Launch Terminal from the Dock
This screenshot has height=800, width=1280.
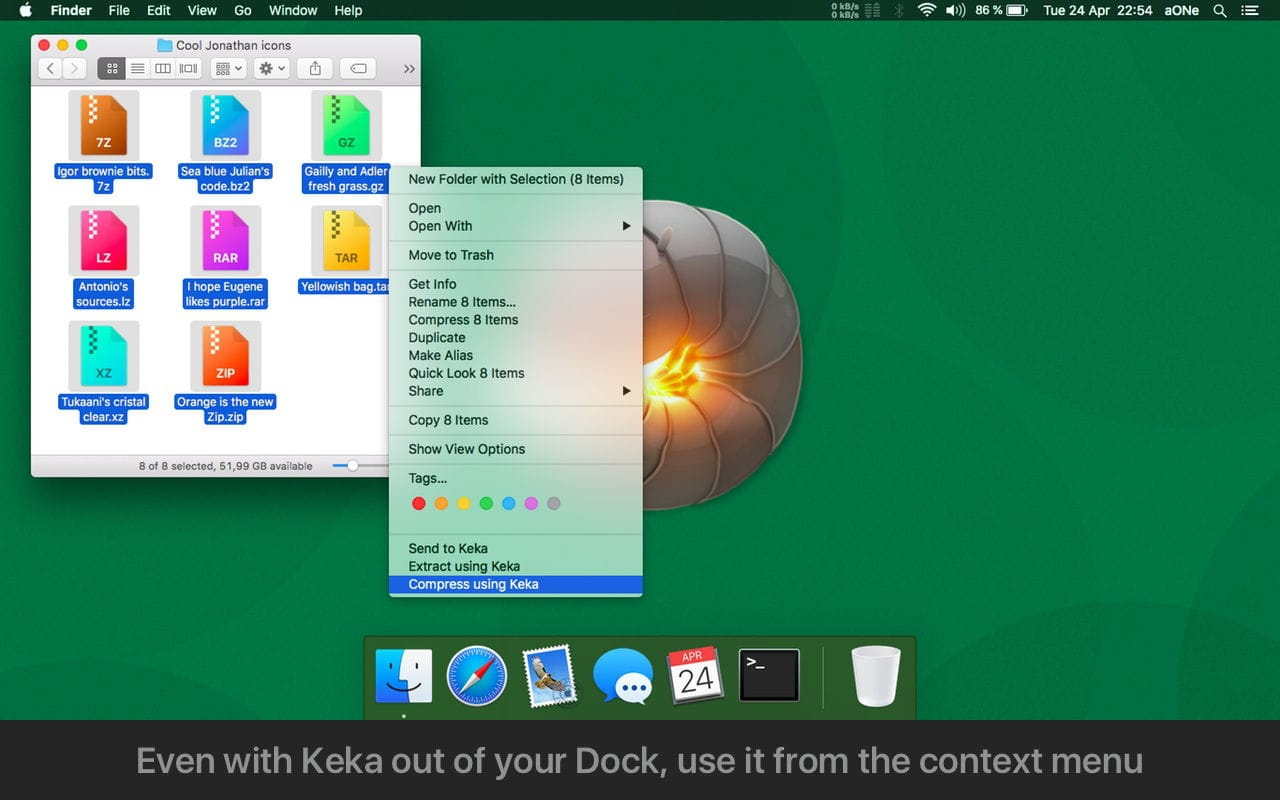click(x=769, y=676)
